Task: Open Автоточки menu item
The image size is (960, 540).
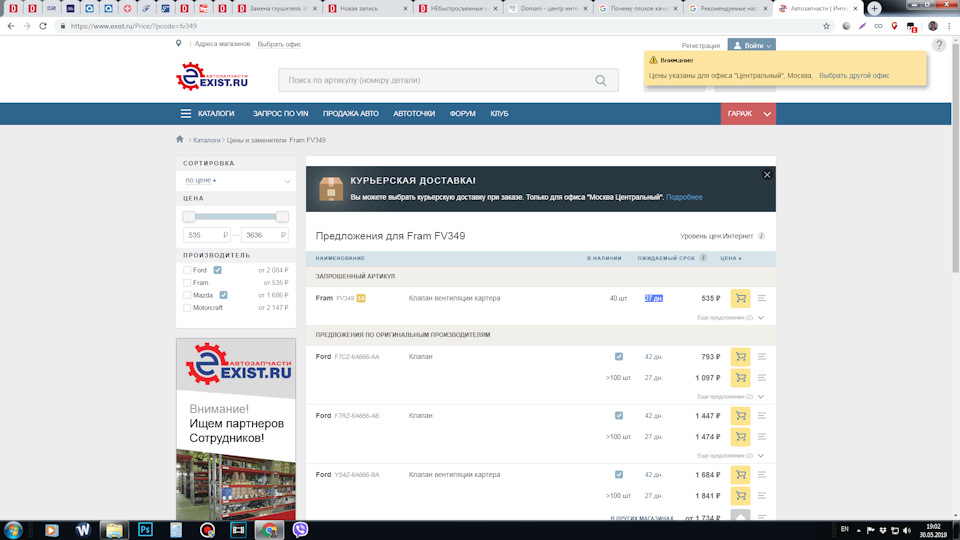Action: pos(414,114)
